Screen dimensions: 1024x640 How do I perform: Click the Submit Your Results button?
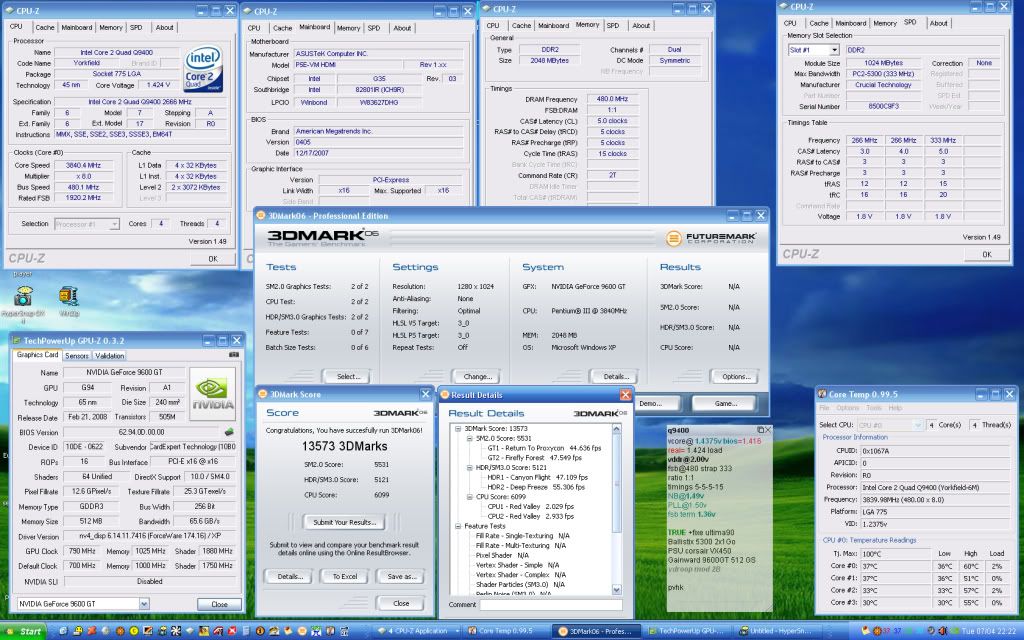click(x=344, y=522)
